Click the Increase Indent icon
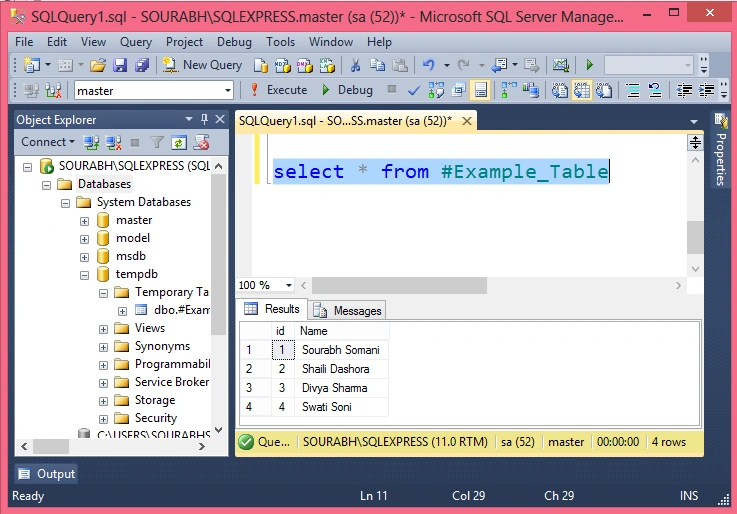 pos(706,90)
